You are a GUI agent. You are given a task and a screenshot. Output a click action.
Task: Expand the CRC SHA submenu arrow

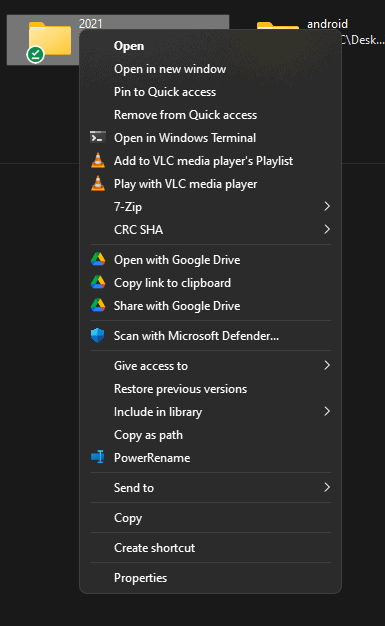[327, 230]
